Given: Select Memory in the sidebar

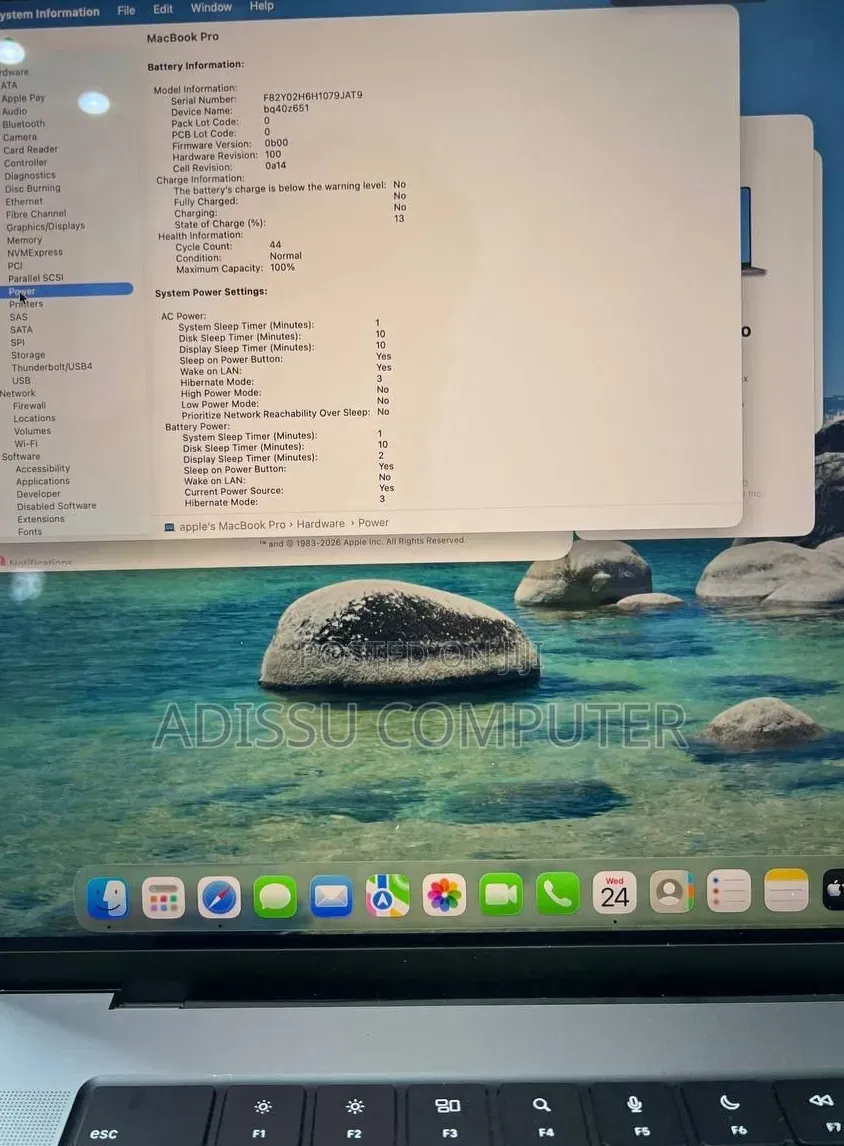Looking at the screenshot, I should click(25, 240).
